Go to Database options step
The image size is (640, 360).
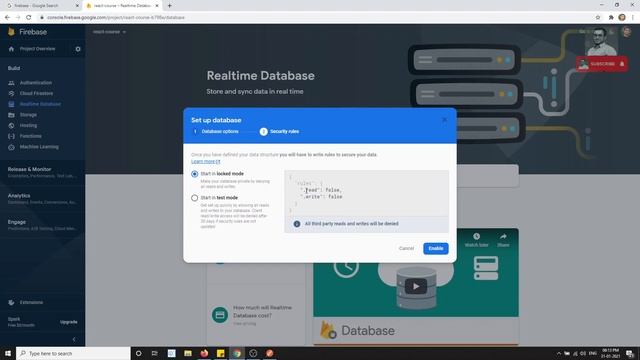[215, 131]
